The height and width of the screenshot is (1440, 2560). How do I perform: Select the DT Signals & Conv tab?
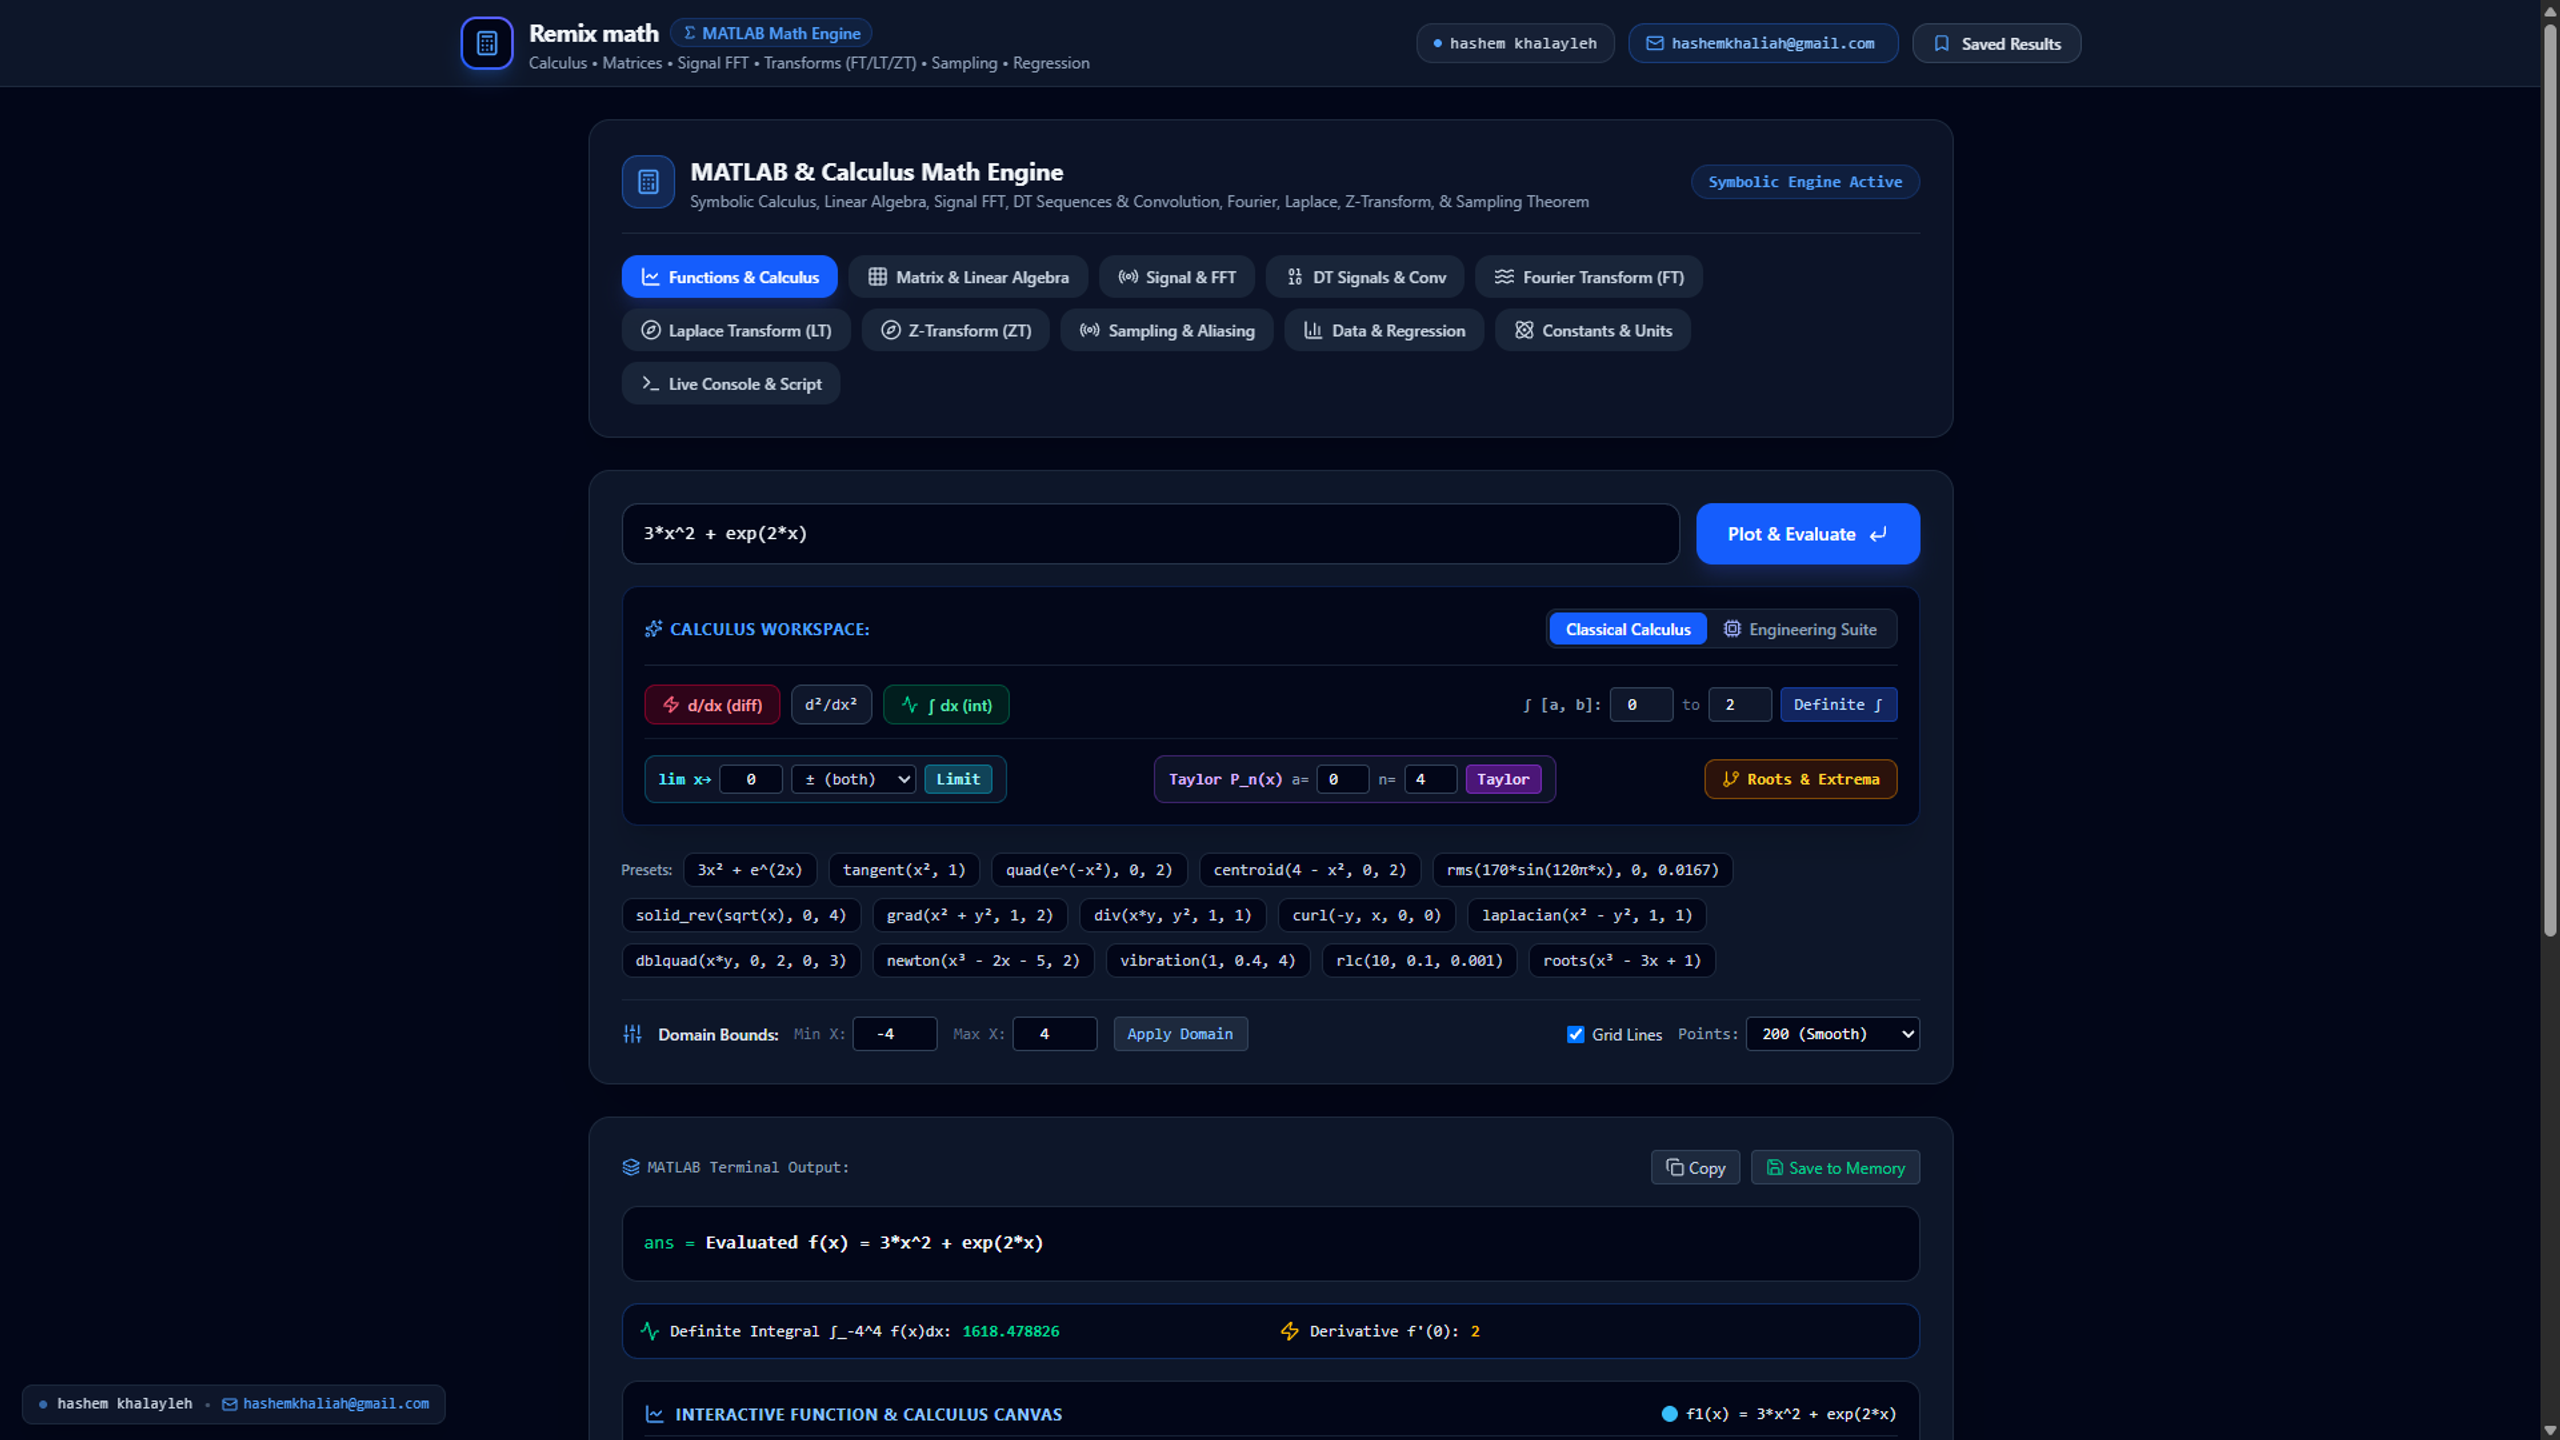pos(1365,277)
